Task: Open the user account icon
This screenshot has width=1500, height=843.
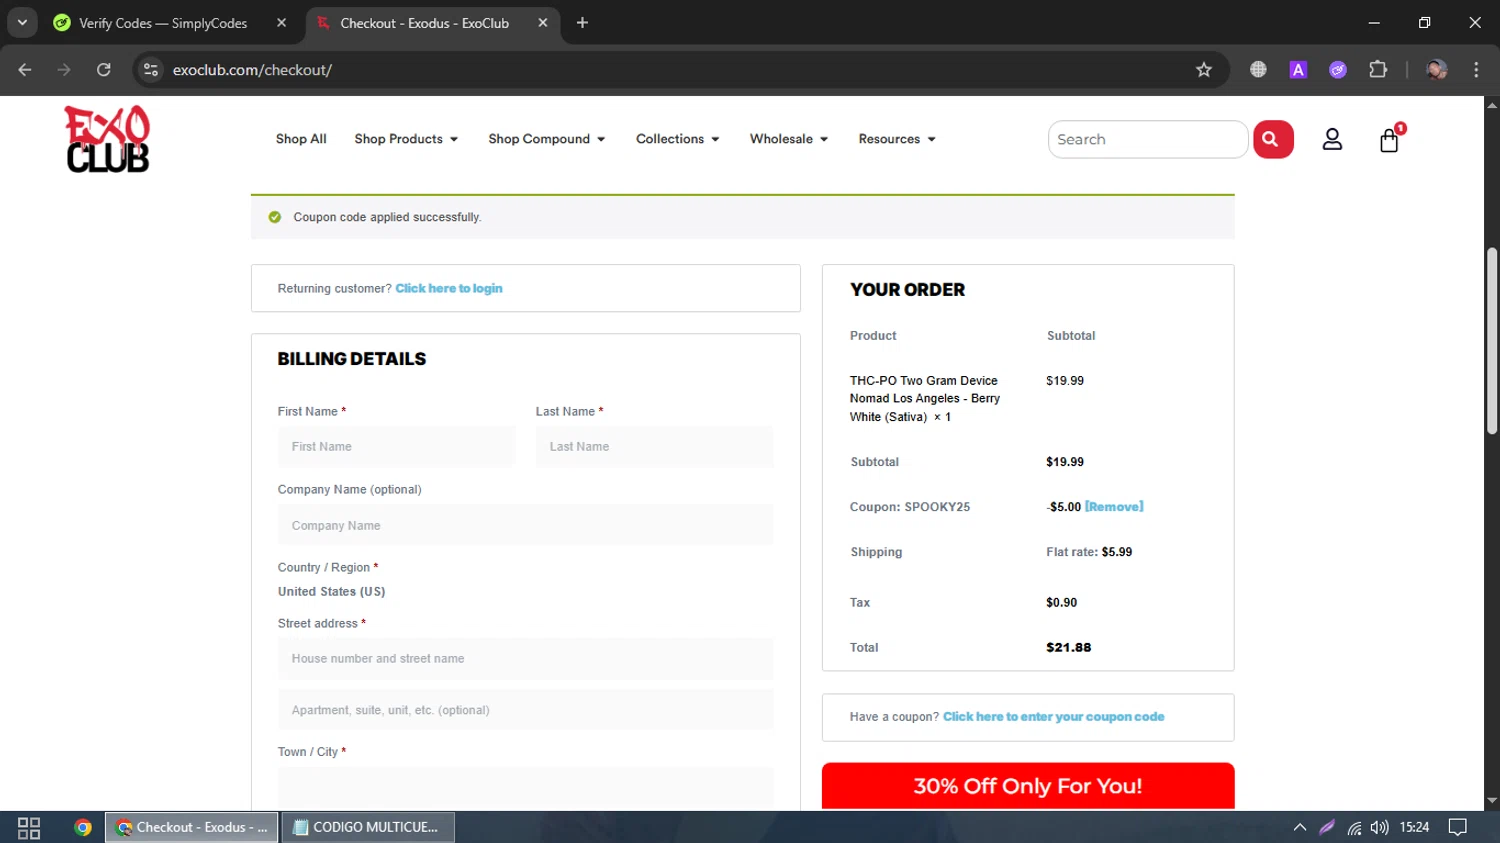Action: pyautogui.click(x=1332, y=139)
